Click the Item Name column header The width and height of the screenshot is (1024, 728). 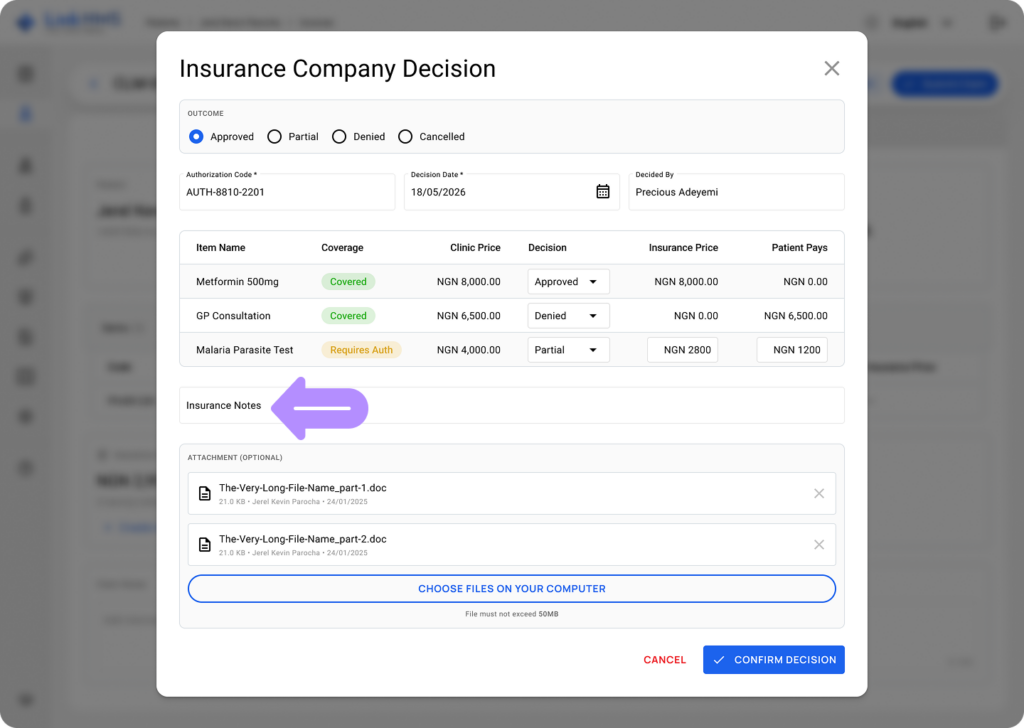coord(221,247)
